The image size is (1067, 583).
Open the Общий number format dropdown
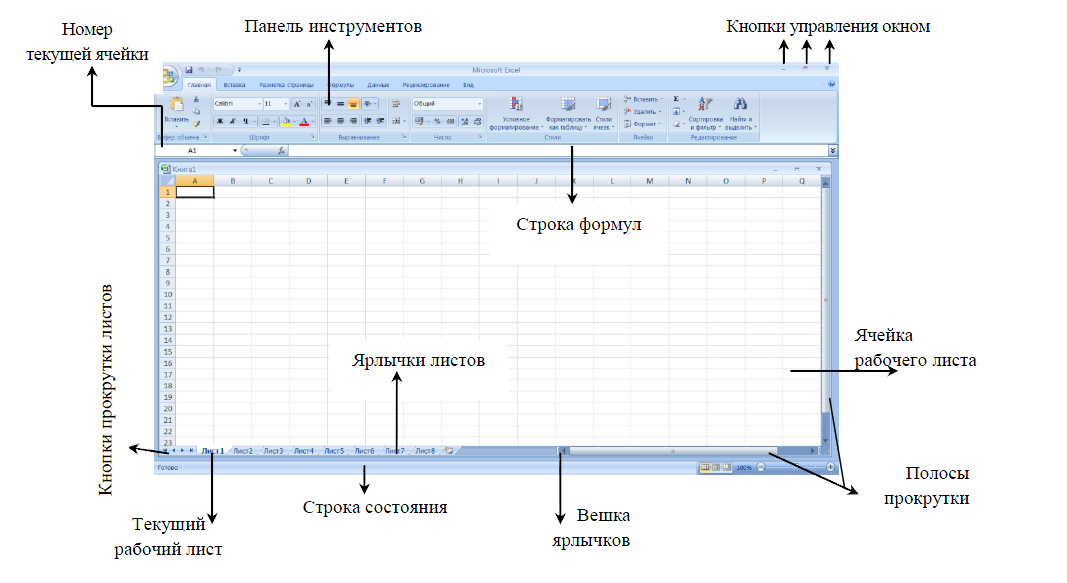point(480,104)
